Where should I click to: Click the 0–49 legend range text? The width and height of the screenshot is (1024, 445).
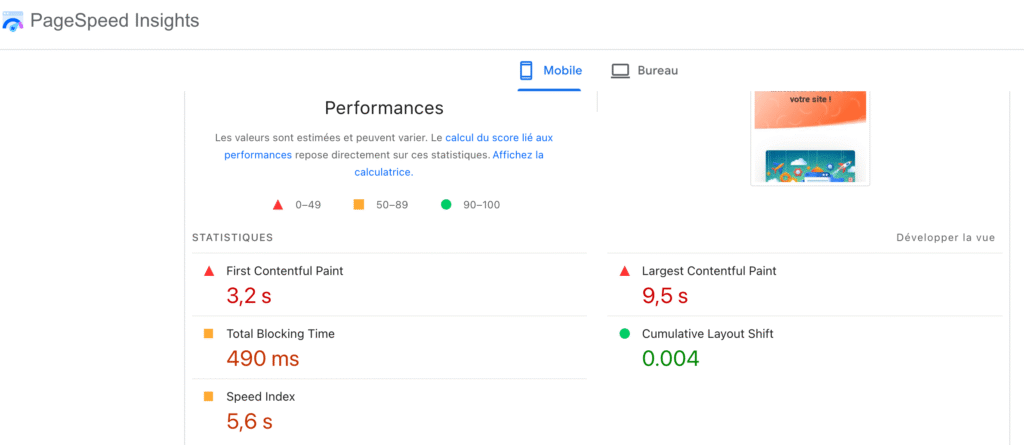(x=308, y=205)
